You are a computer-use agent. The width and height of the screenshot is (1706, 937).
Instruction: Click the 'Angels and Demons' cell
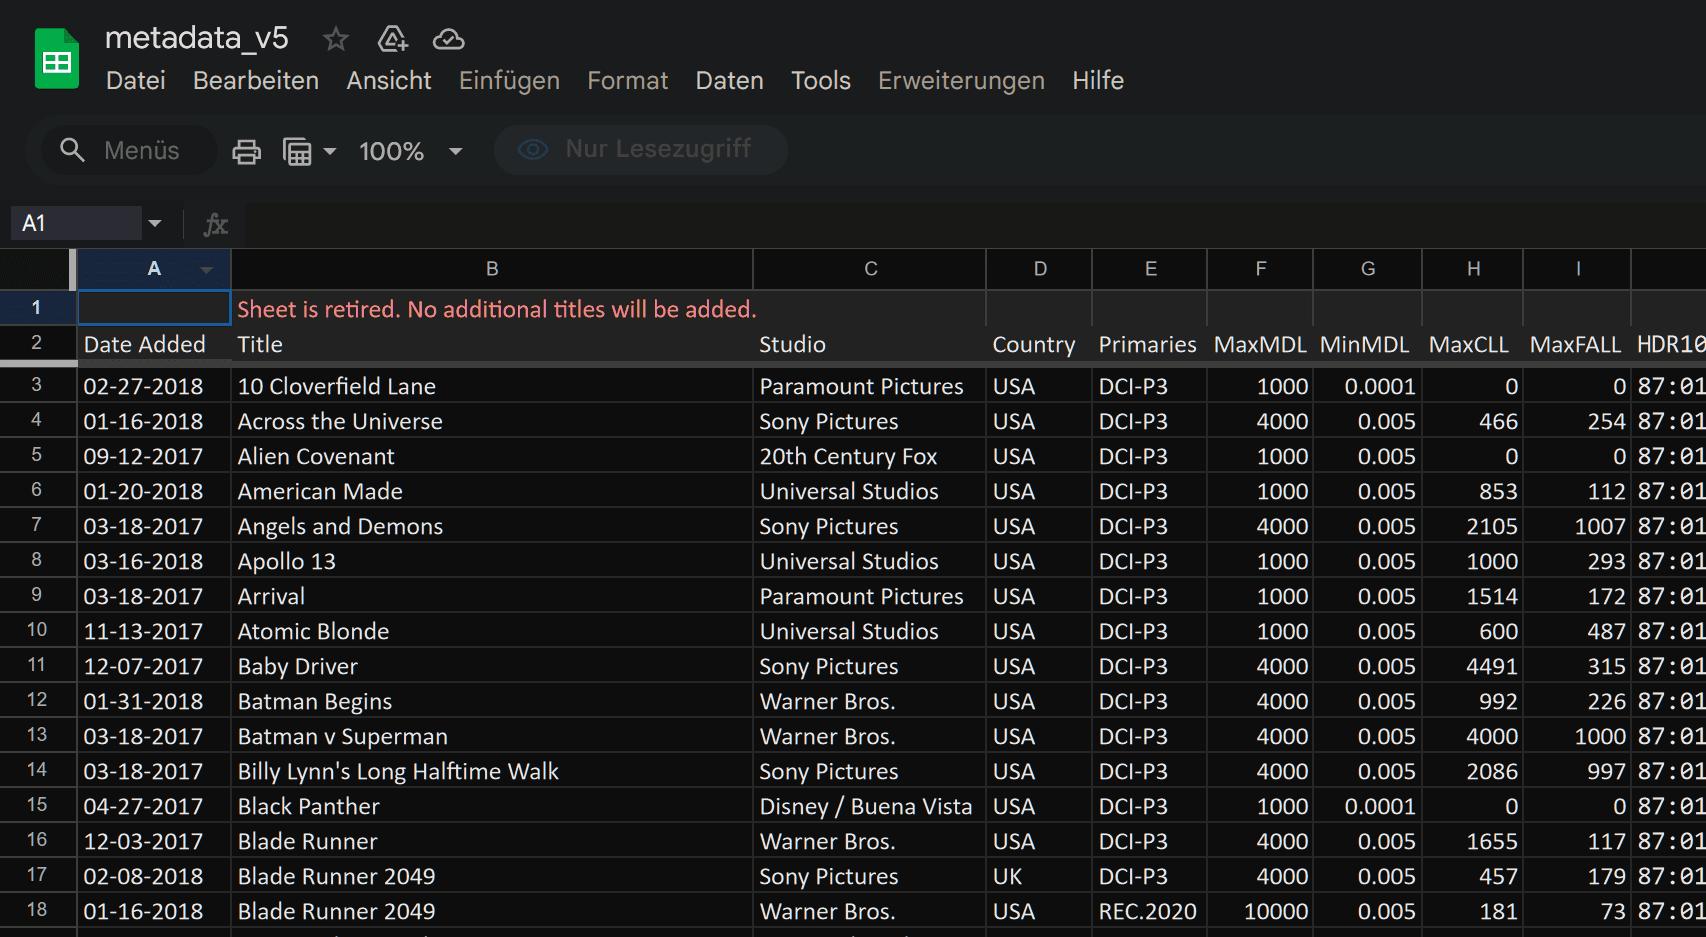(x=492, y=526)
